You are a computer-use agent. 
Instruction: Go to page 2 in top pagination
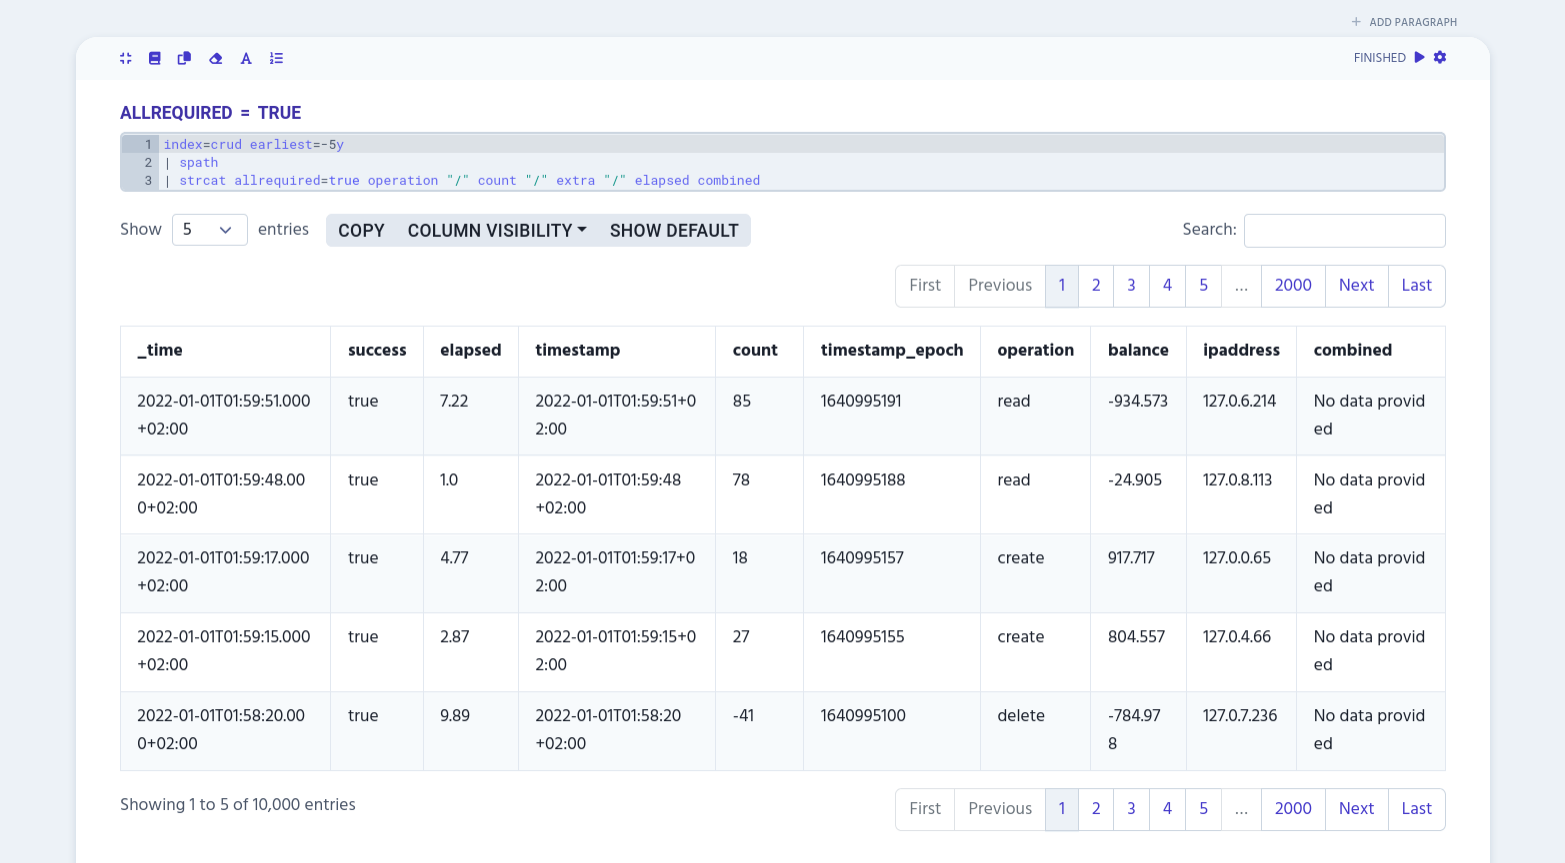[x=1096, y=286]
